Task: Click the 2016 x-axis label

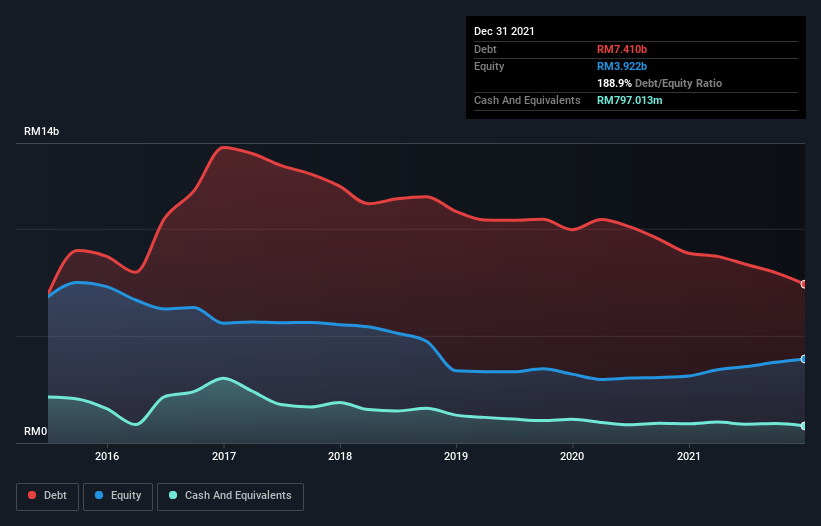Action: coord(107,456)
